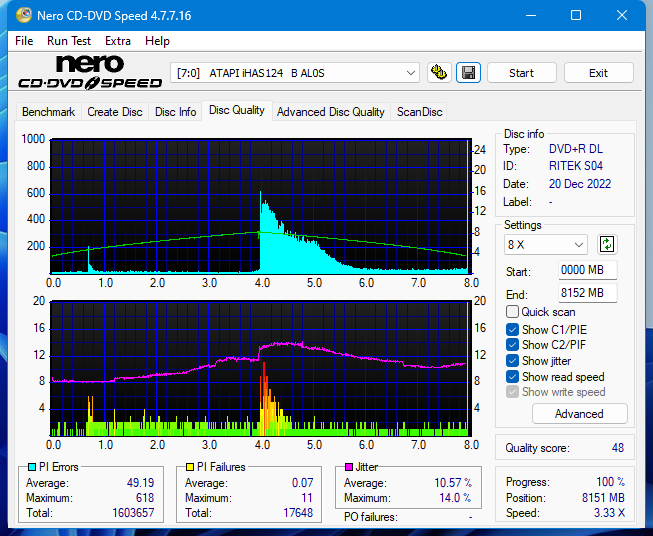Click the magenta Jitter color swatch

(x=349, y=467)
